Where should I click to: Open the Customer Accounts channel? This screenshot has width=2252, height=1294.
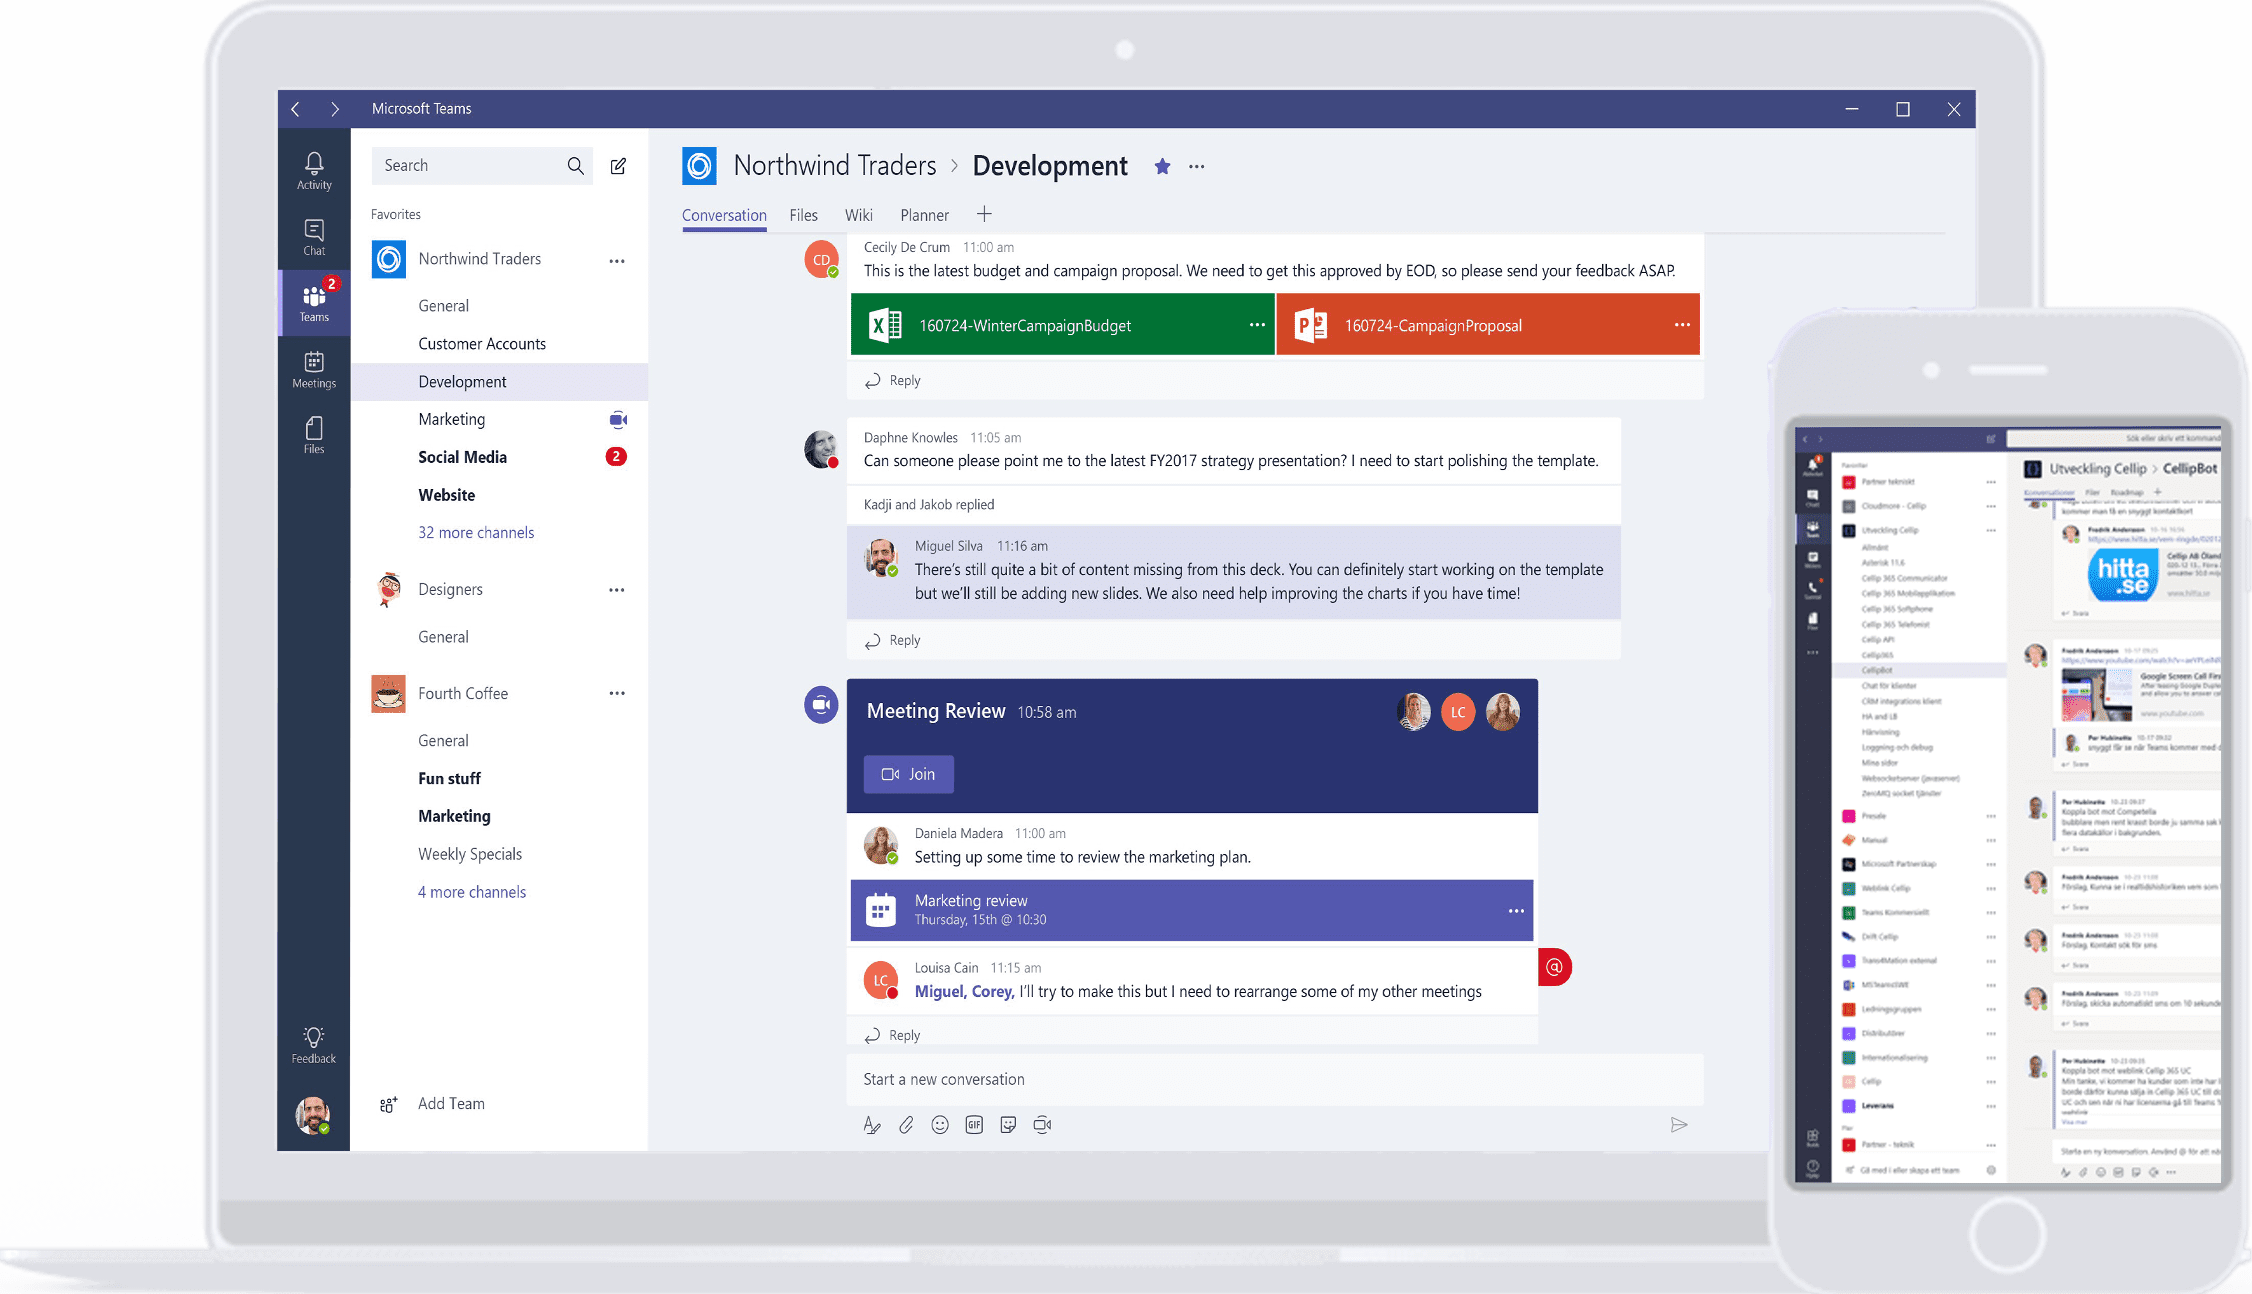coord(482,344)
